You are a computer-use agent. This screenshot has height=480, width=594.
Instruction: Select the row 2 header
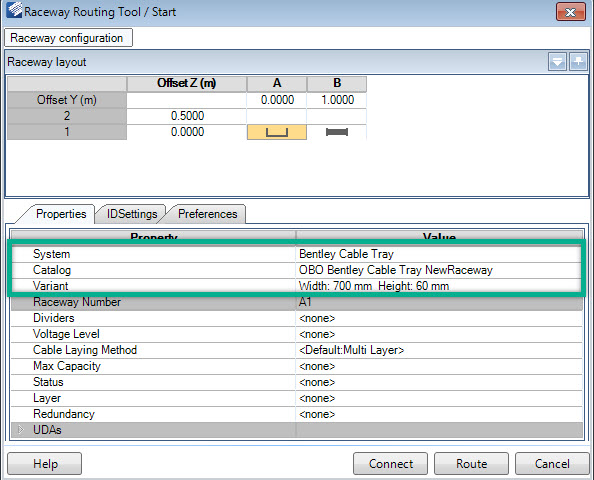click(x=67, y=116)
